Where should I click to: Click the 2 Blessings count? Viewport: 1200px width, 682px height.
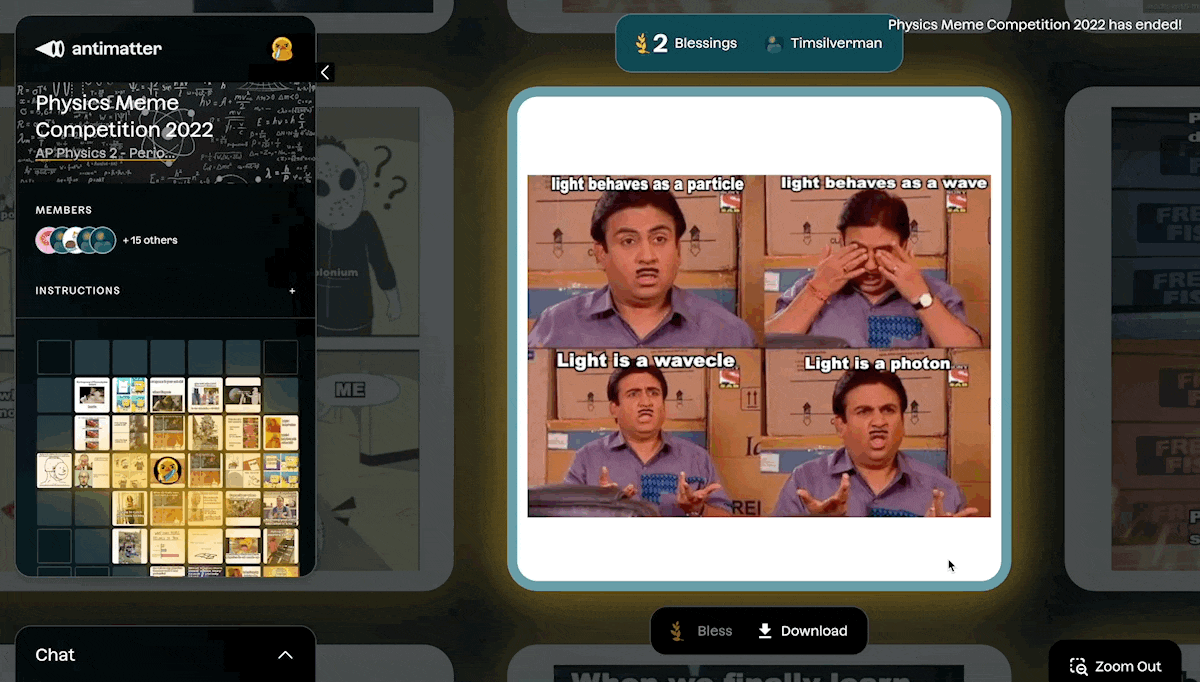pyautogui.click(x=695, y=43)
